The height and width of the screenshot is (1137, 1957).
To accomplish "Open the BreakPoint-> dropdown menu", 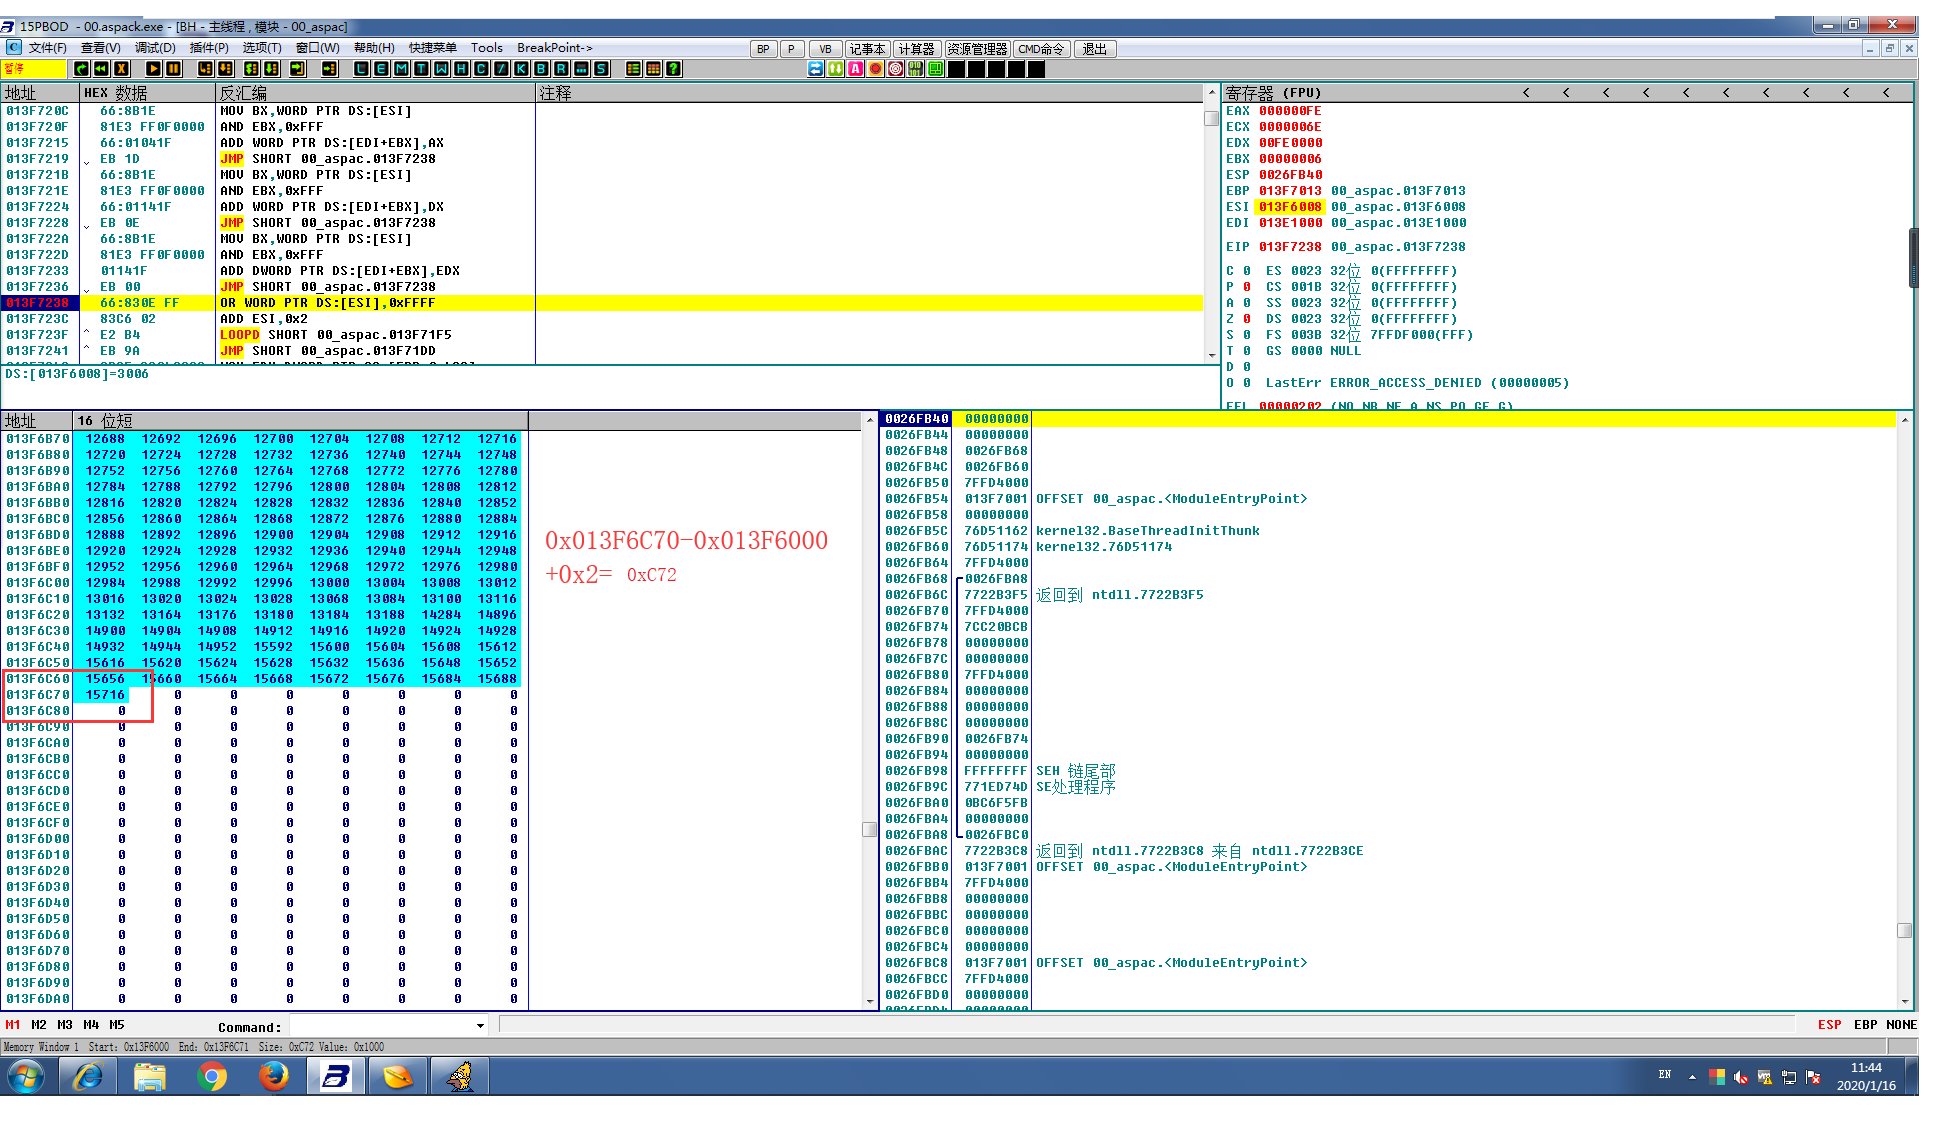I will 554,48.
